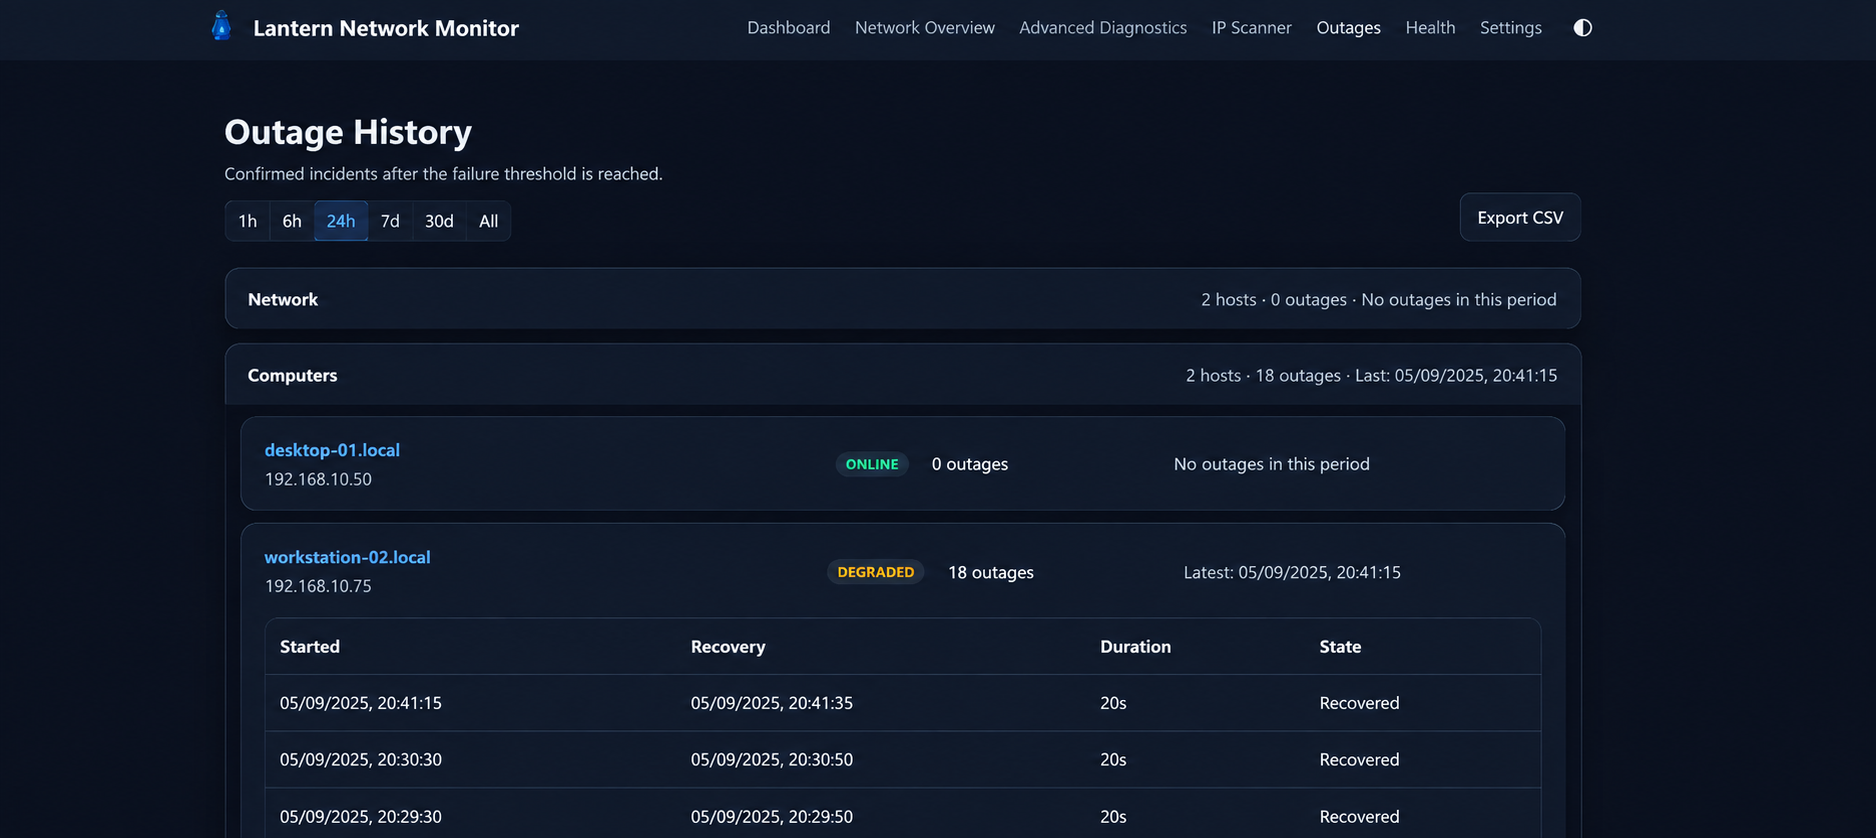The image size is (1876, 838).
Task: Click the 18 outages count for workstation-02
Action: click(990, 572)
